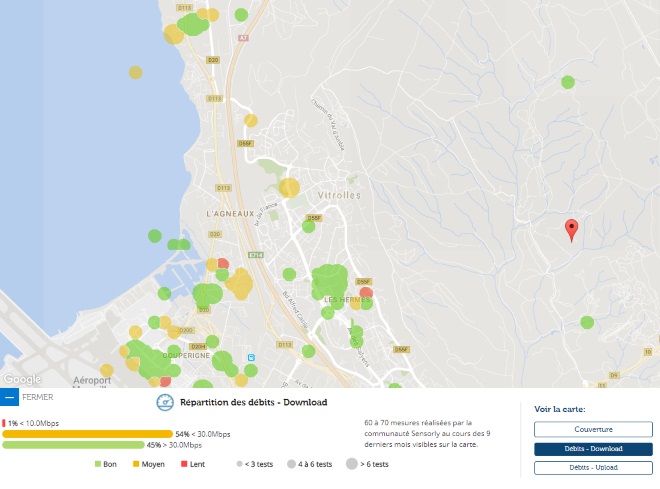The height and width of the screenshot is (489, 660).
Task: Click the yellow 54% speed bar
Action: [x=87, y=434]
